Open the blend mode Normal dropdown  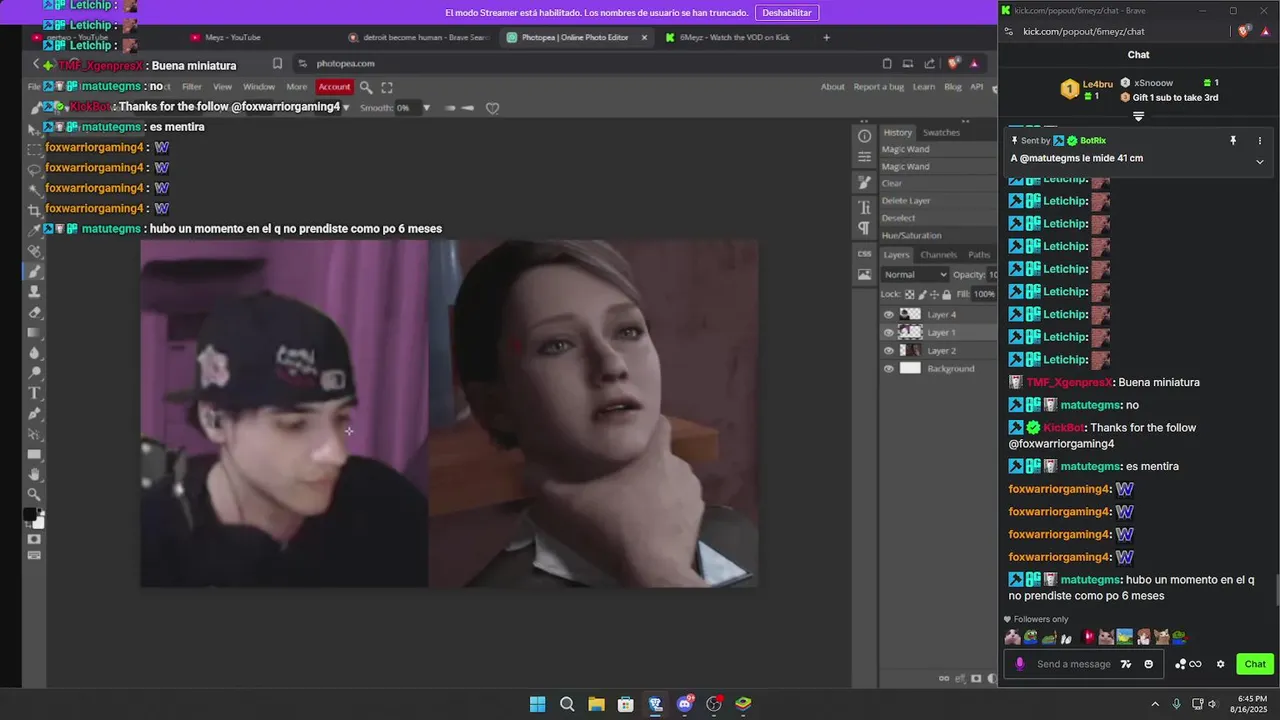[914, 274]
